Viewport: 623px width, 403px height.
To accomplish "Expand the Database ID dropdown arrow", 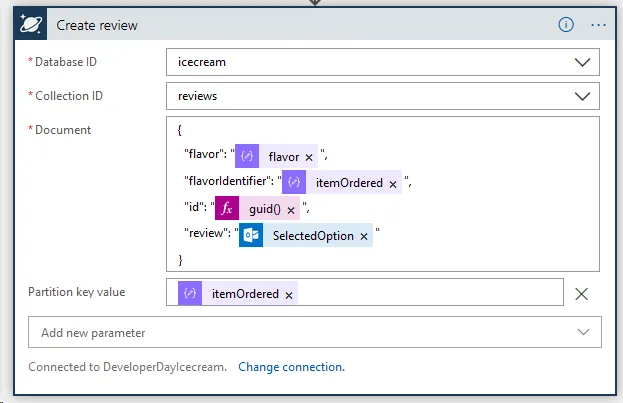I will point(582,62).
